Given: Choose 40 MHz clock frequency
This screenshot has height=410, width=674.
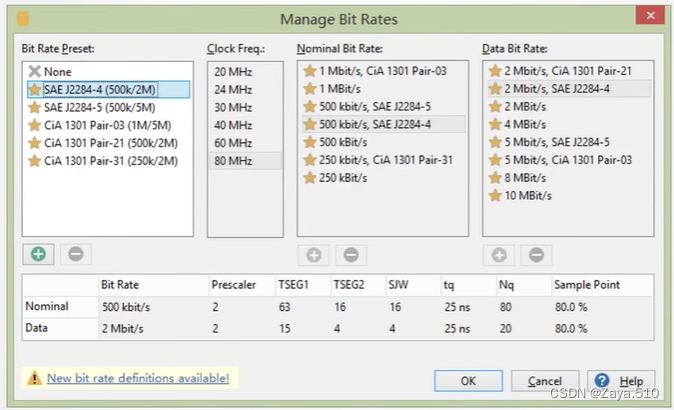Looking at the screenshot, I should click(x=245, y=125).
